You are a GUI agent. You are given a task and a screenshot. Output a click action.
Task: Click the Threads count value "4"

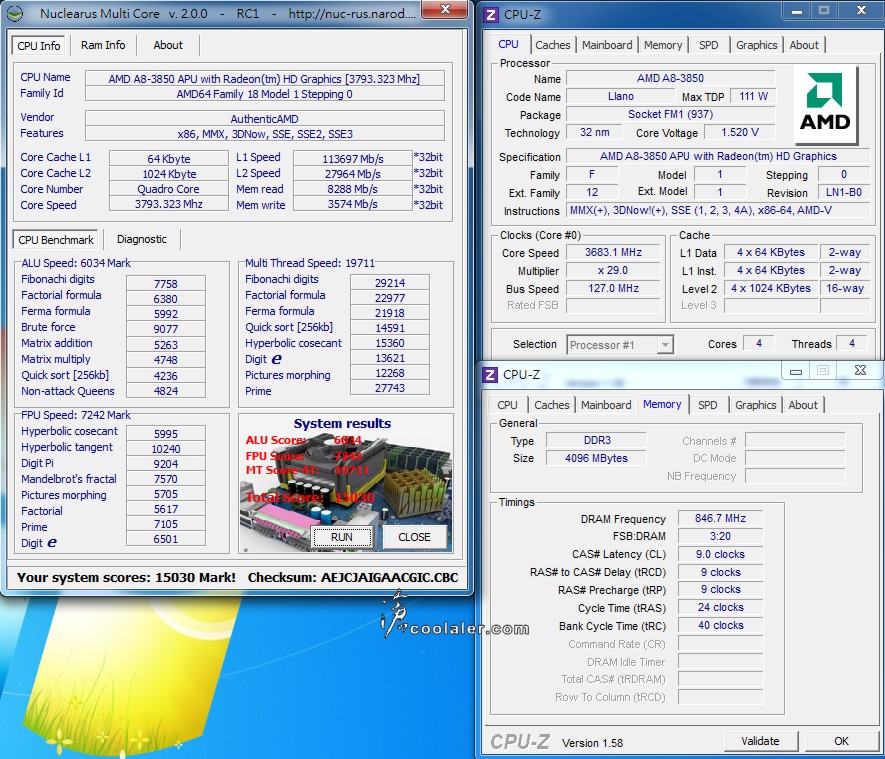[x=852, y=343]
